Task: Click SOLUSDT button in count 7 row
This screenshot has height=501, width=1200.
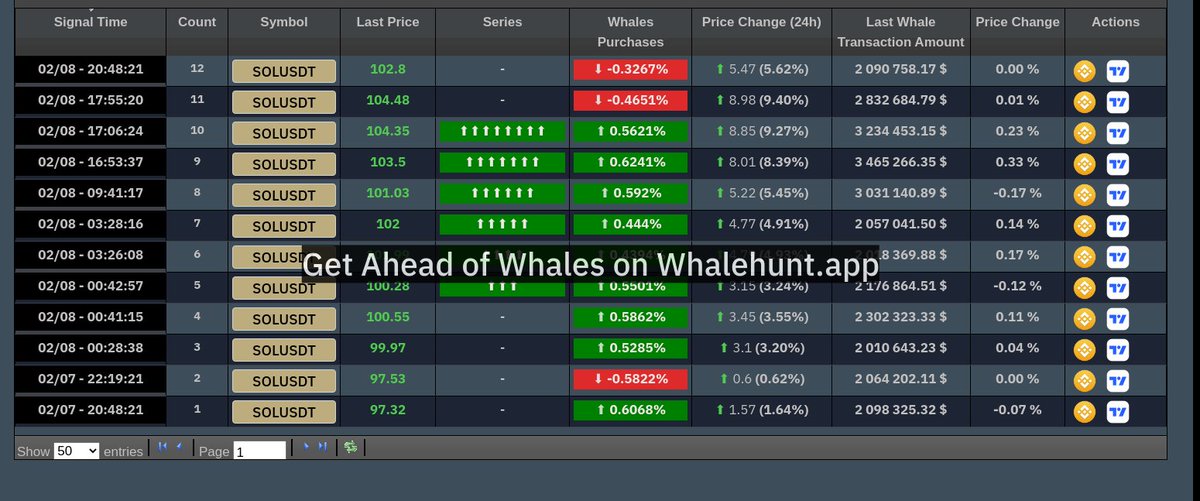Action: [x=284, y=226]
